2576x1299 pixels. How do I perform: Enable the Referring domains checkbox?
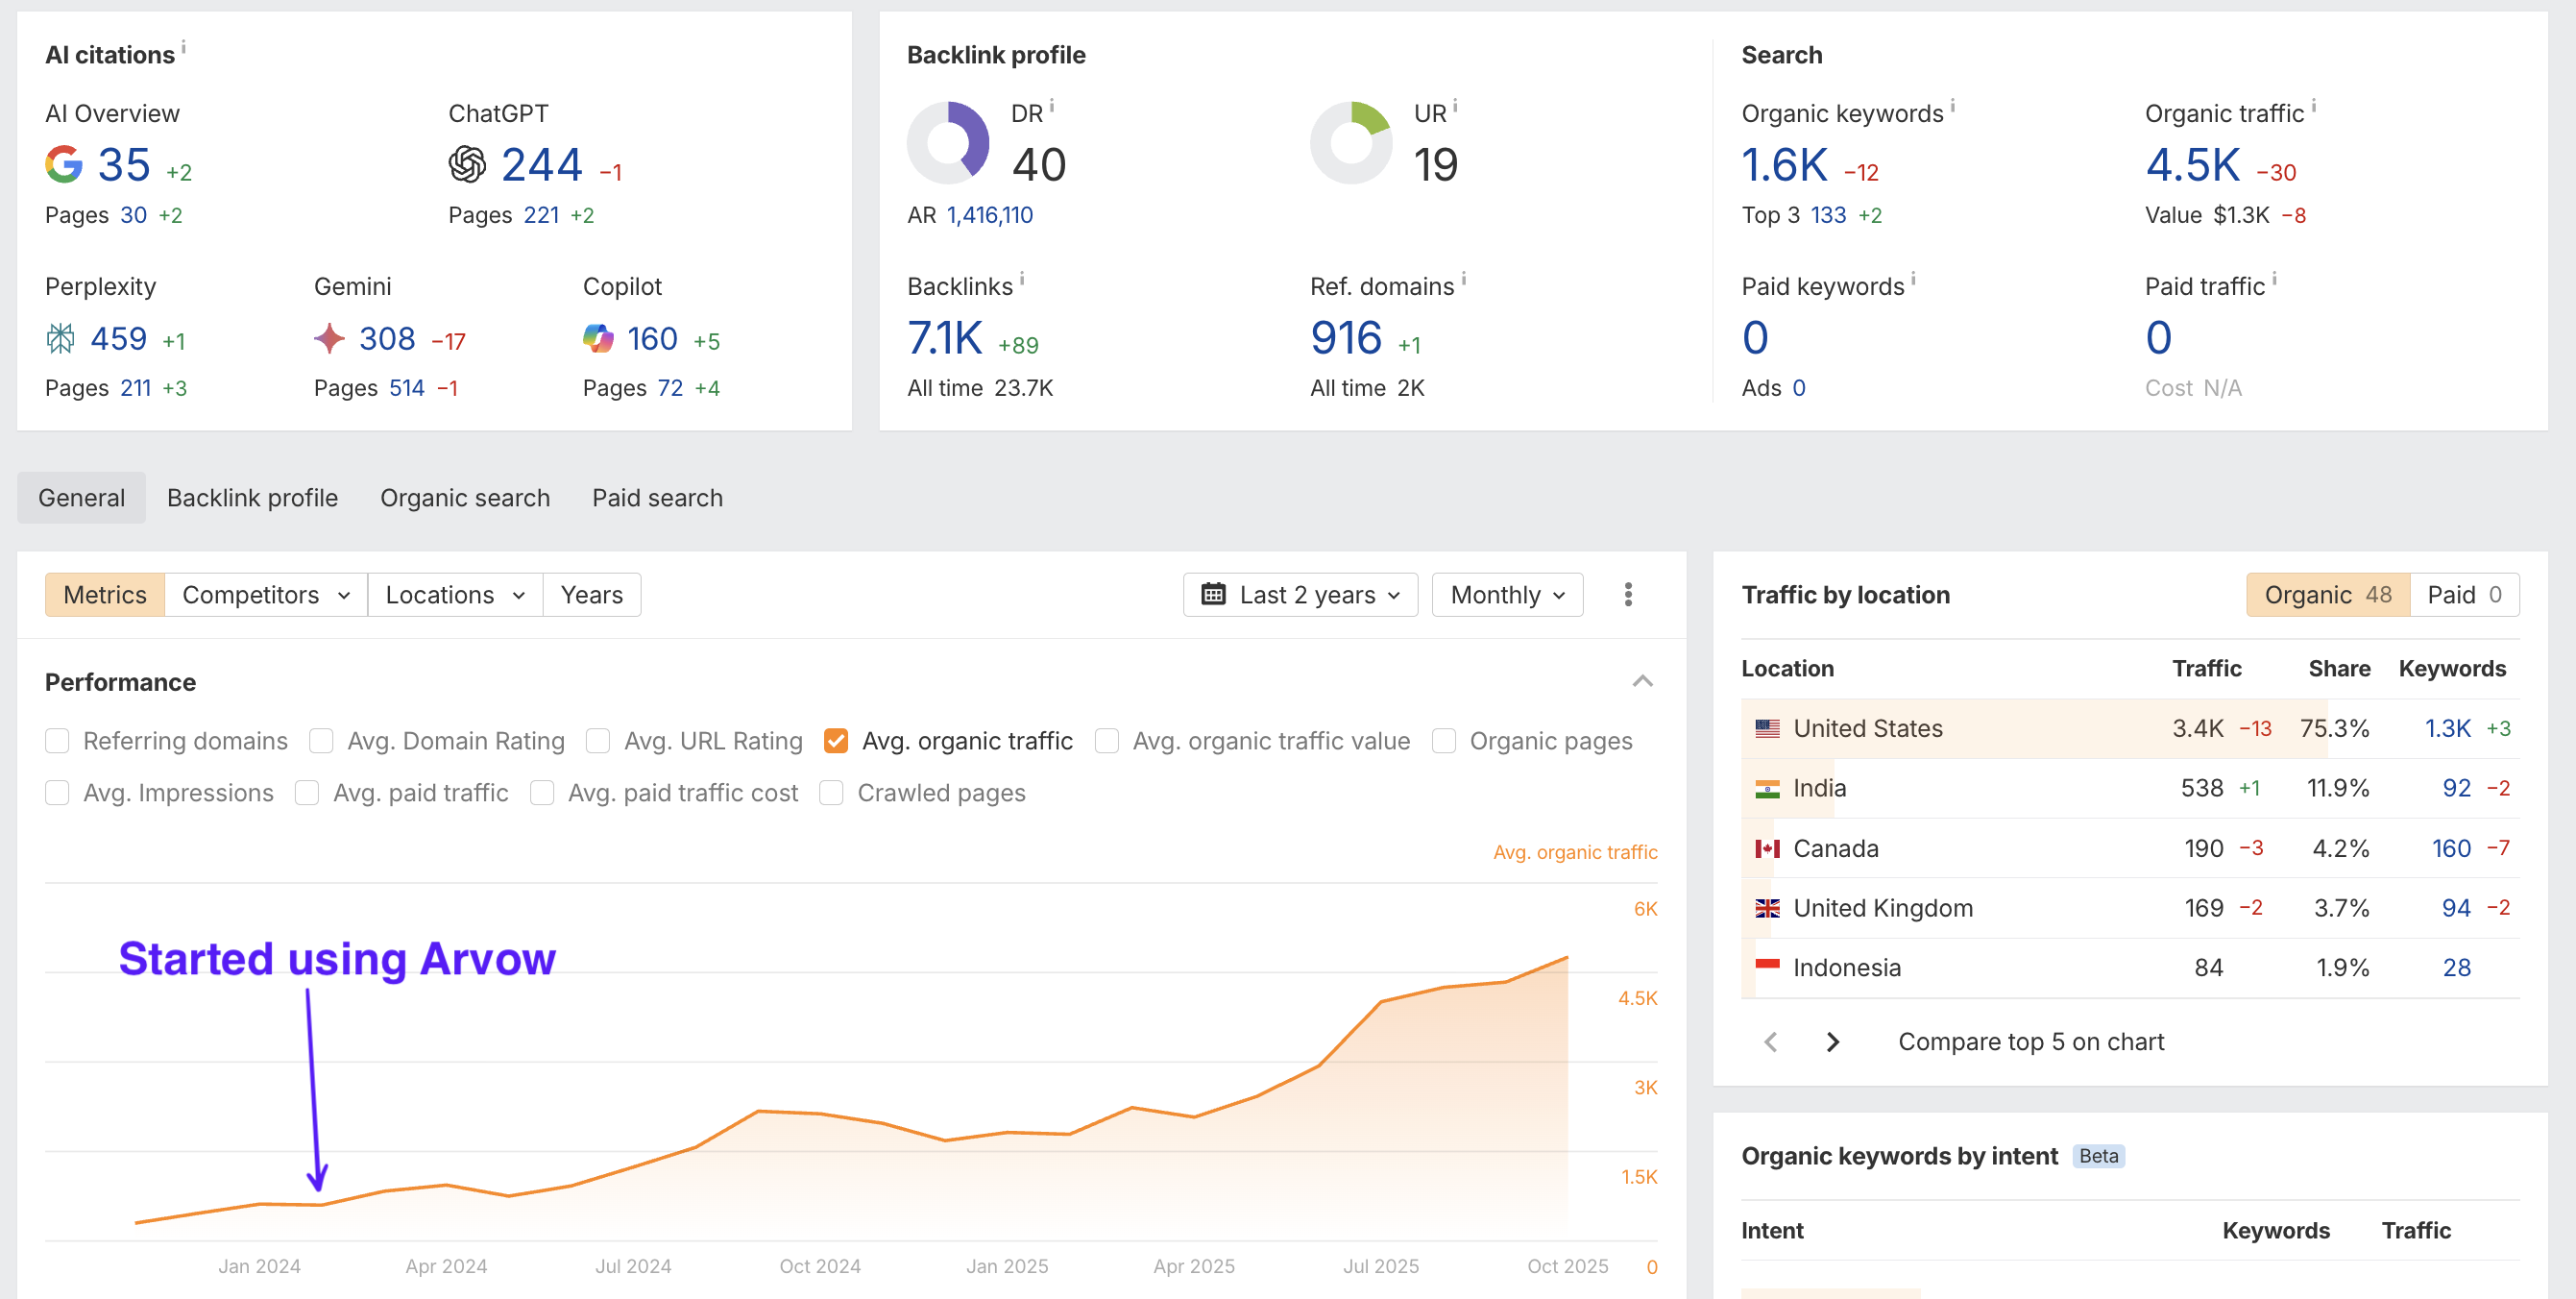point(58,741)
